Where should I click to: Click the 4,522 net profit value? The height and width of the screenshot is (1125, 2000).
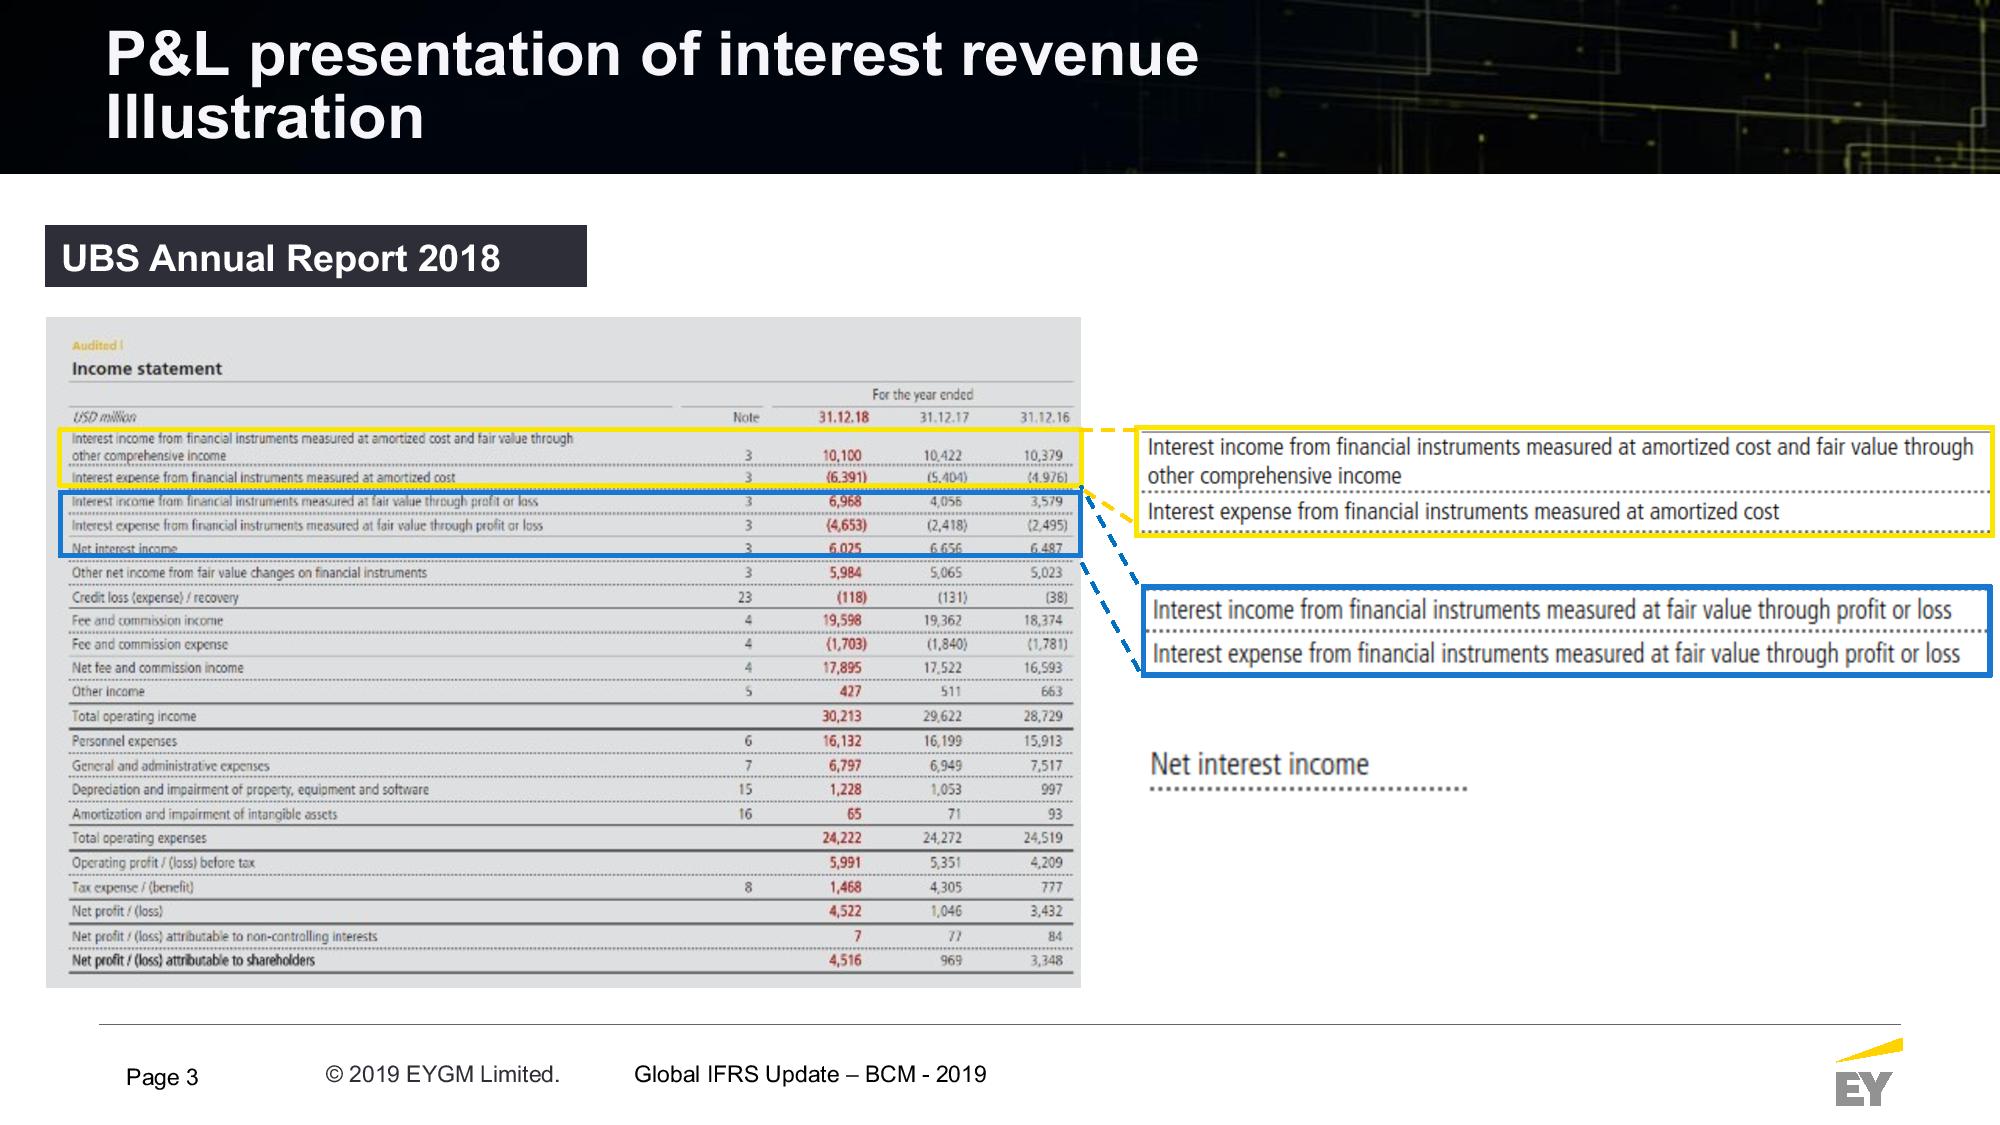845,911
